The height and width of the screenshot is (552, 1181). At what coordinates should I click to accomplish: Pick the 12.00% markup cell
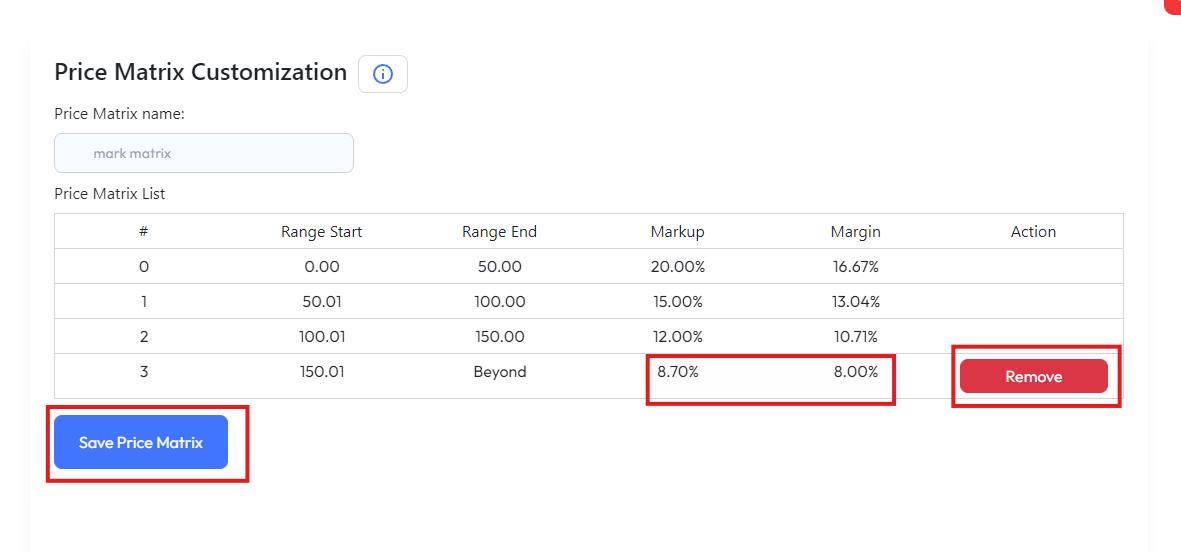click(677, 337)
